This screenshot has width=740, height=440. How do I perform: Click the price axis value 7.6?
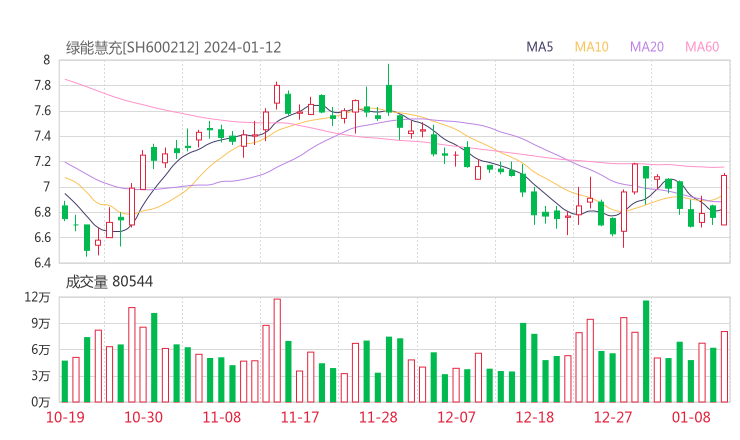(x=42, y=111)
